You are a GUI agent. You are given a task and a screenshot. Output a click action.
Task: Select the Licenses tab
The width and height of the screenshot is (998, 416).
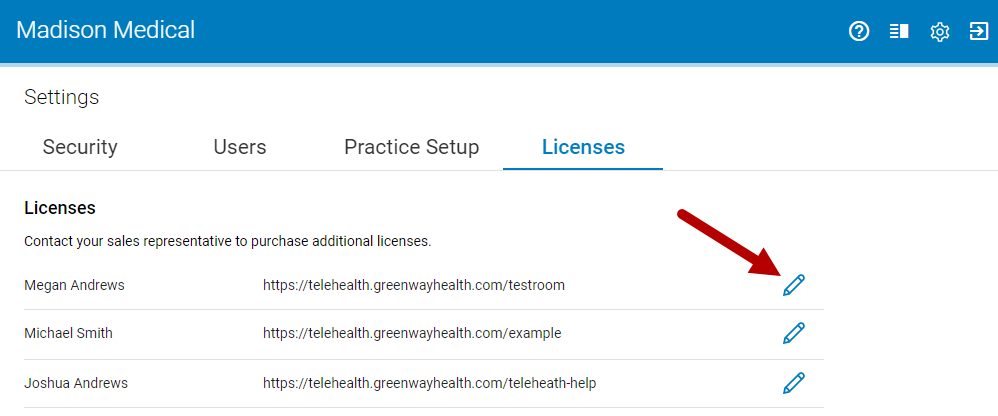pyautogui.click(x=583, y=147)
